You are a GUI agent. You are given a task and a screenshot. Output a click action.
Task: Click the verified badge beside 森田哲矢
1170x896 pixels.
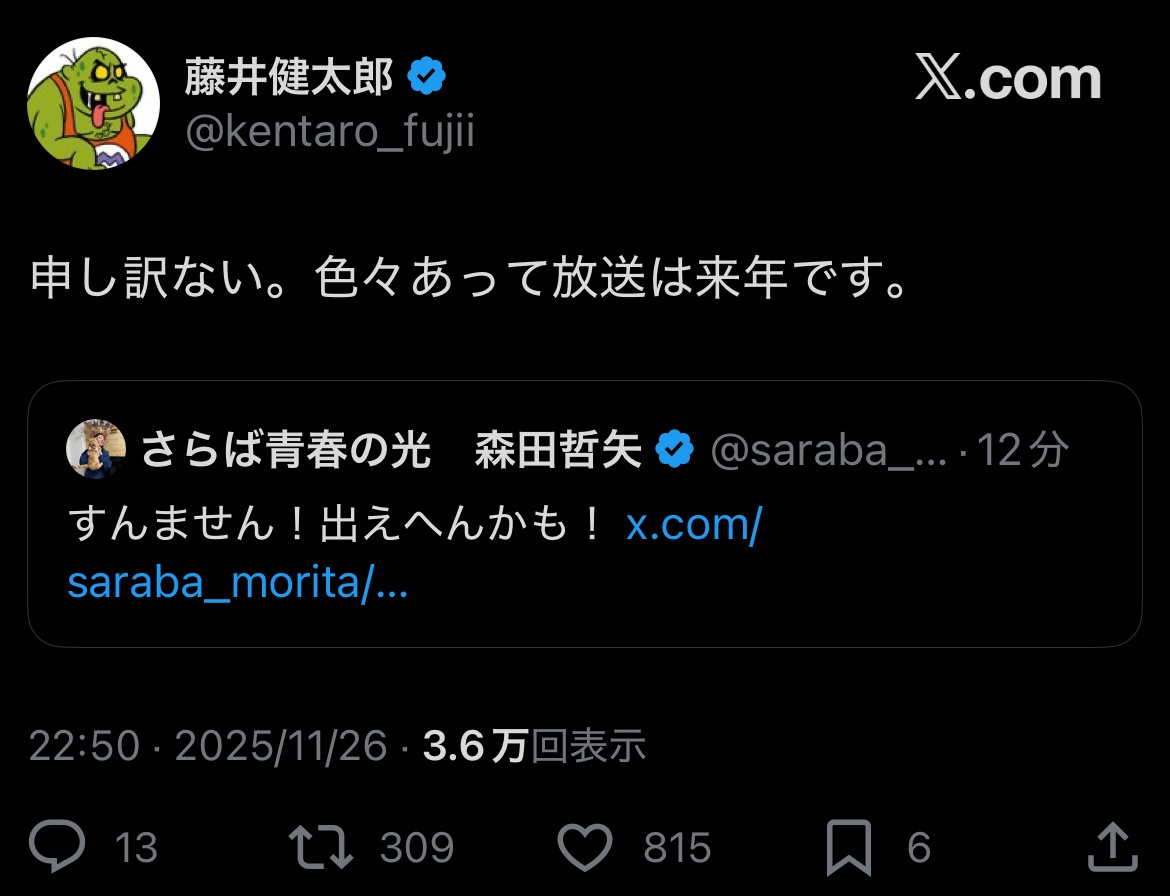tap(675, 451)
